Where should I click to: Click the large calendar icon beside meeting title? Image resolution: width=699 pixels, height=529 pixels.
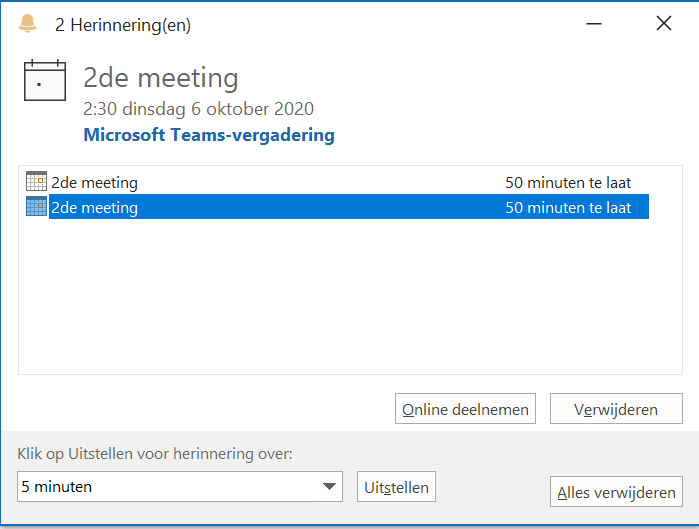[45, 80]
